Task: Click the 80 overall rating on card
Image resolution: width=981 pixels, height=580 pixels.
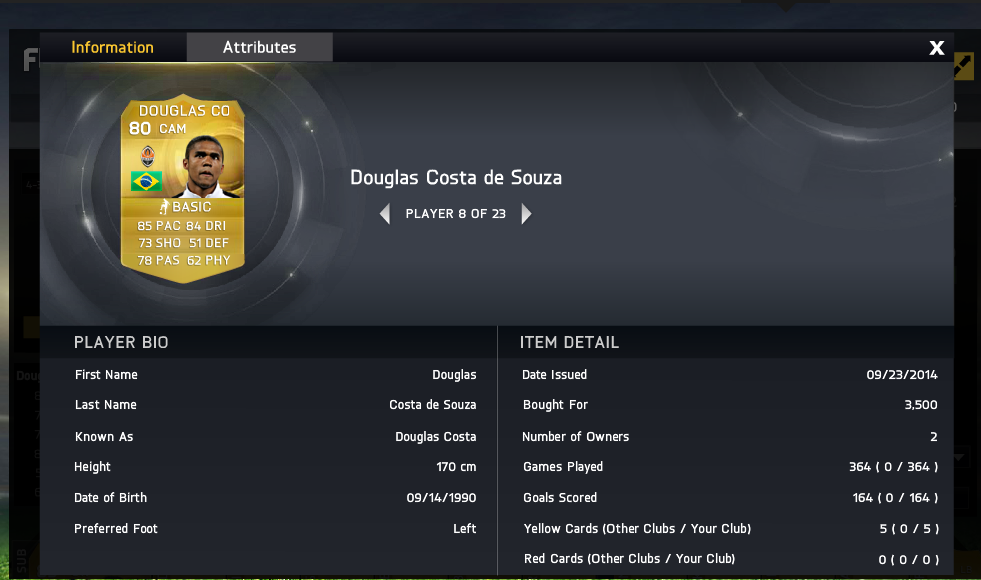Action: [x=140, y=128]
